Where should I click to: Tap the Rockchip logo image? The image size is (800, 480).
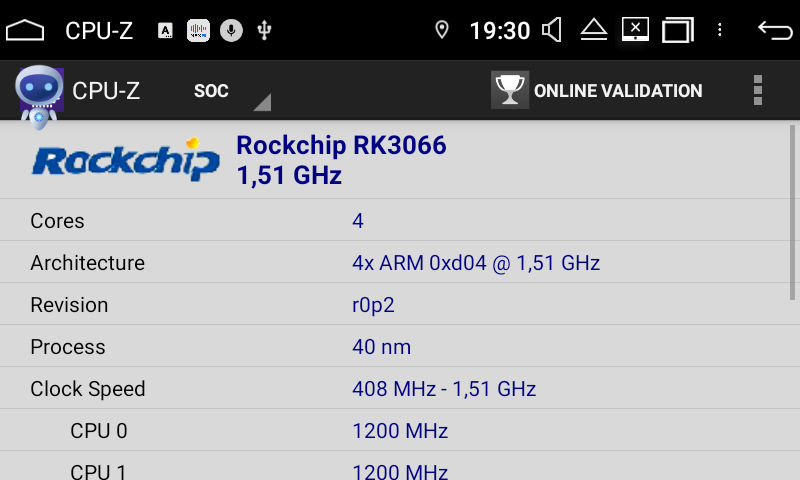pos(126,160)
